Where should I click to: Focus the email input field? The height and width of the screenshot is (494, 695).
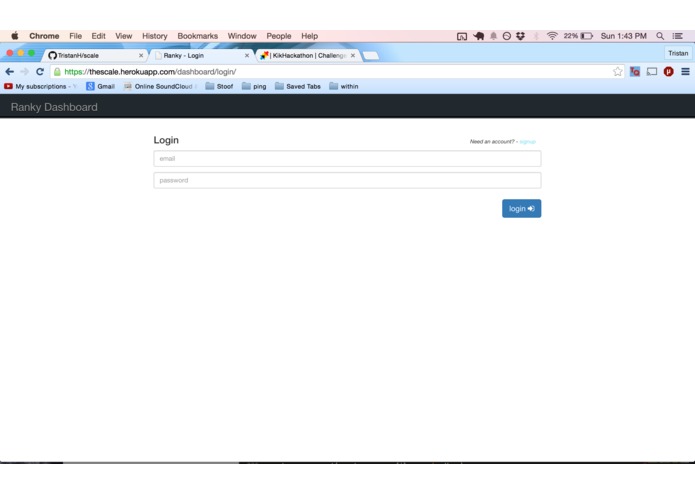[x=347, y=159]
